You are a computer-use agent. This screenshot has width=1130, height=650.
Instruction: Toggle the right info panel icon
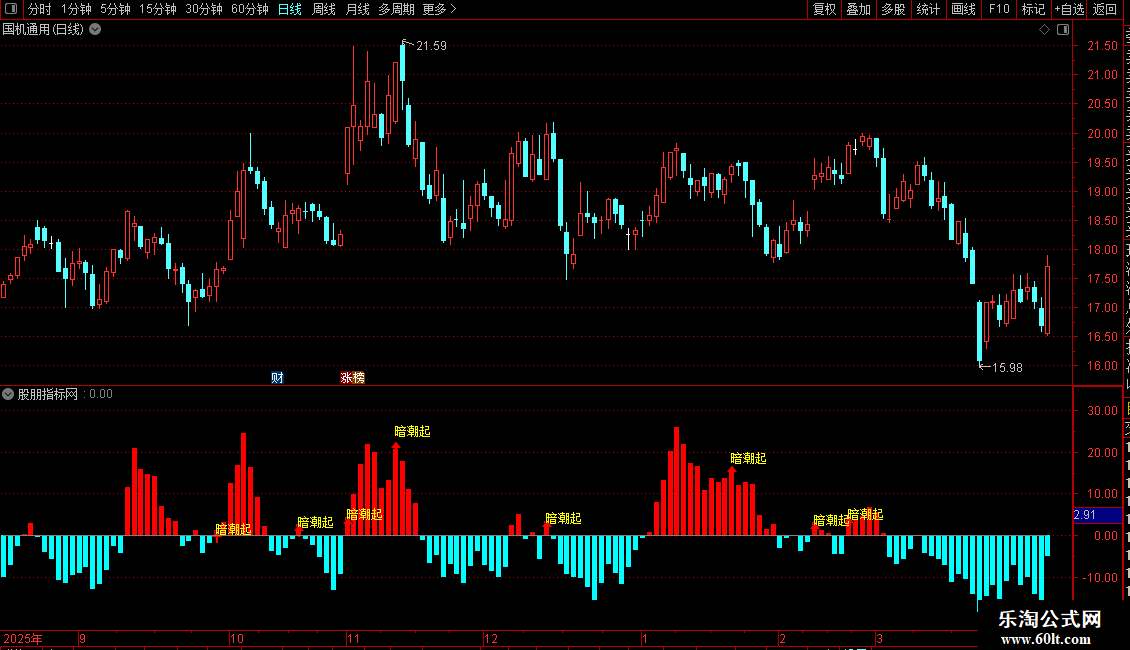(1063, 30)
